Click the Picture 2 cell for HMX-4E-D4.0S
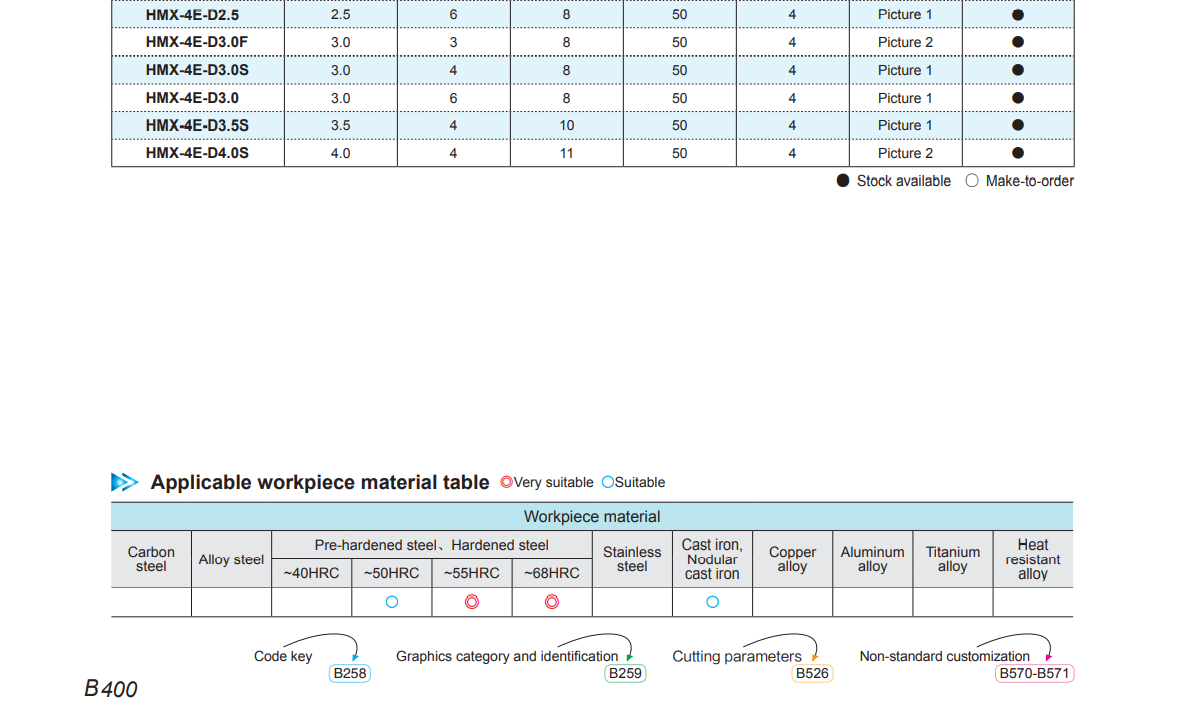The image size is (1186, 711). [905, 153]
